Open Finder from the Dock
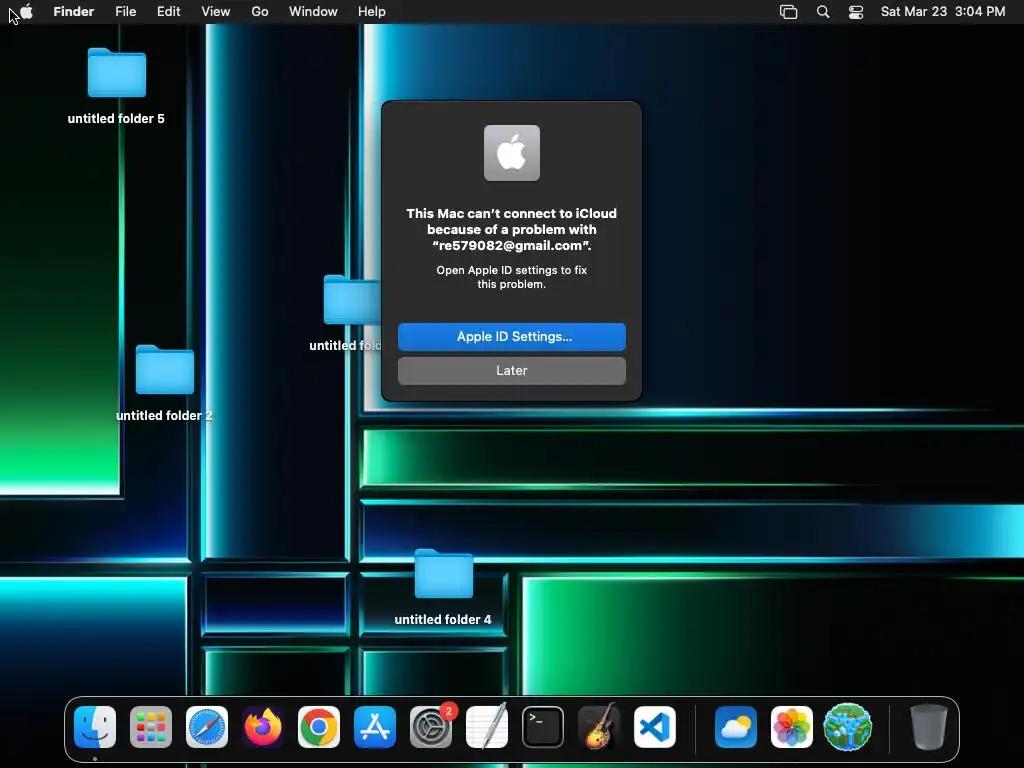The height and width of the screenshot is (768, 1024). 95,727
